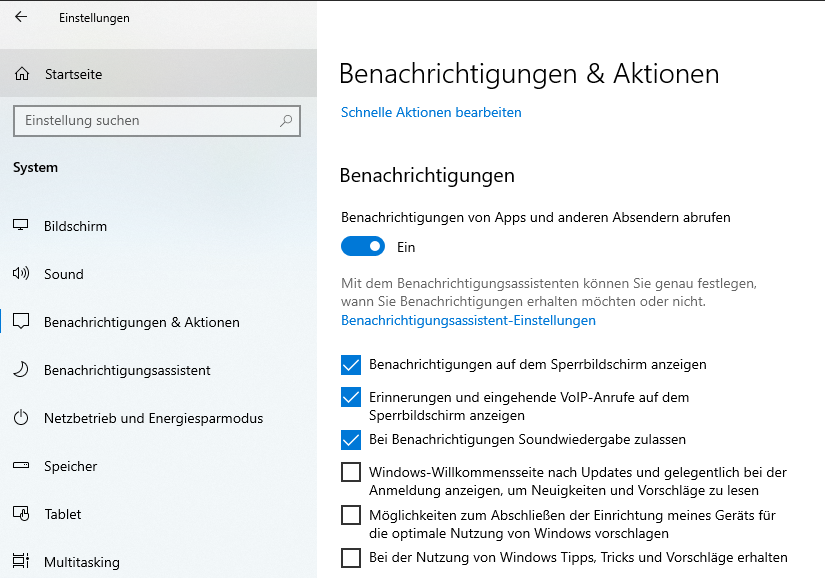Click the Multitasking icon in sidebar
This screenshot has width=825, height=578.
21,561
